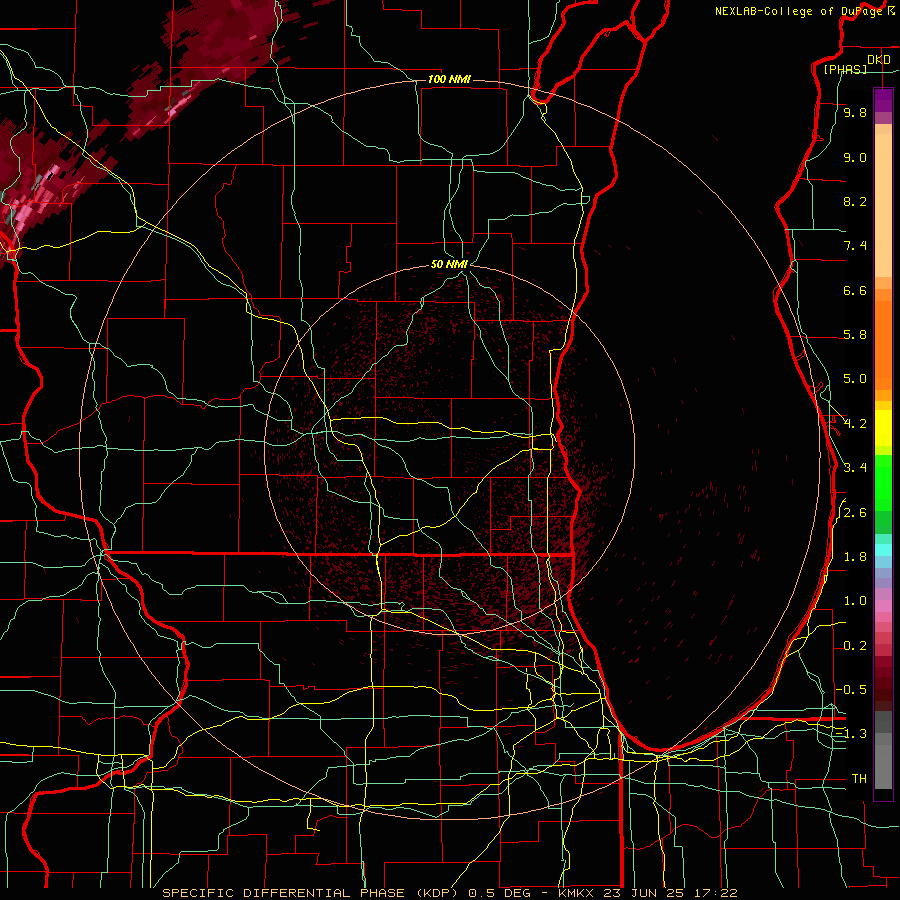This screenshot has width=900, height=900.
Task: Click the 5.8 scale value label
Action: pos(855,335)
